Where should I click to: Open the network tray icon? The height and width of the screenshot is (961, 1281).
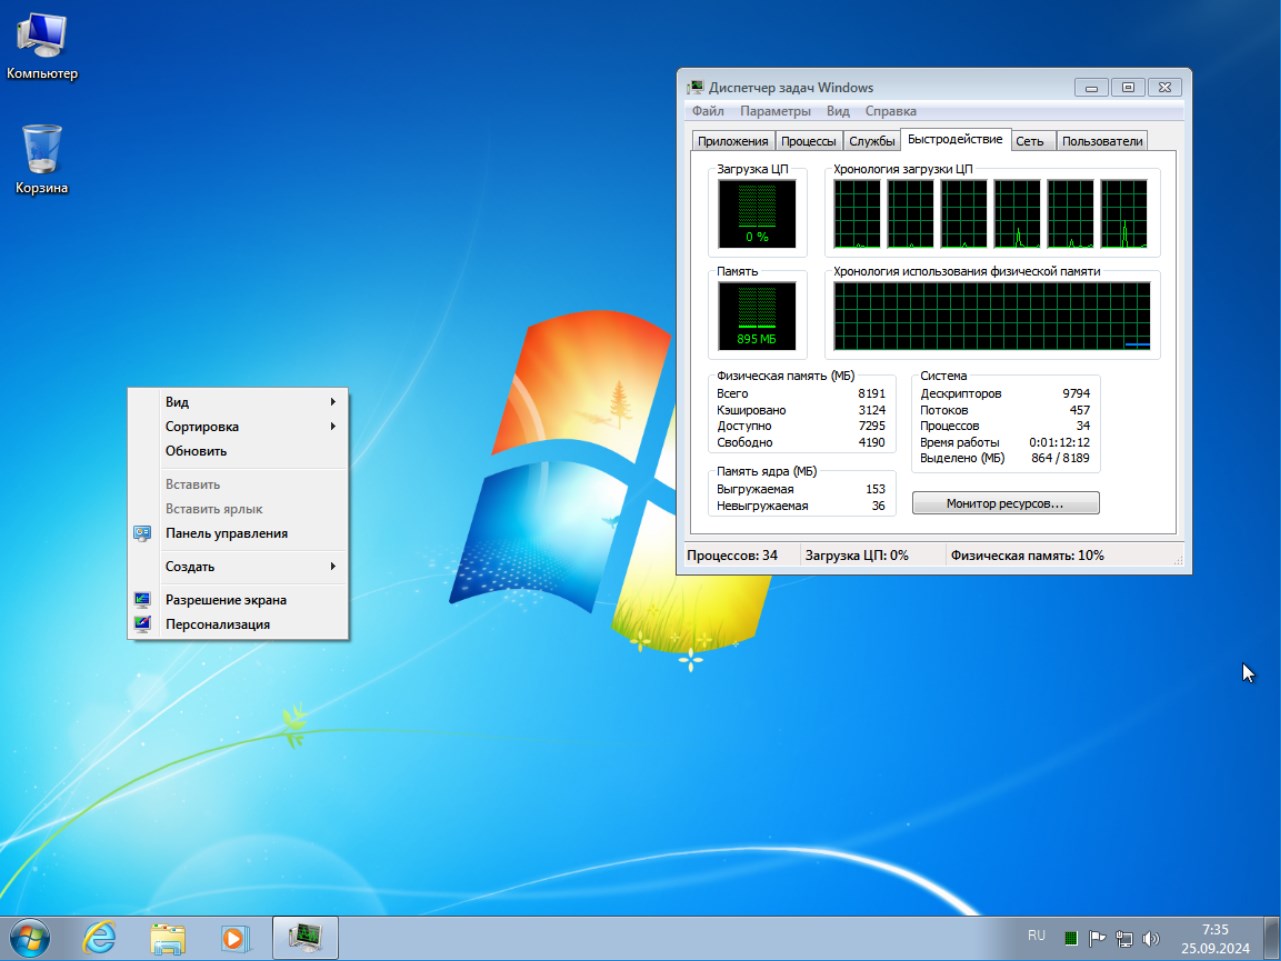click(1124, 938)
